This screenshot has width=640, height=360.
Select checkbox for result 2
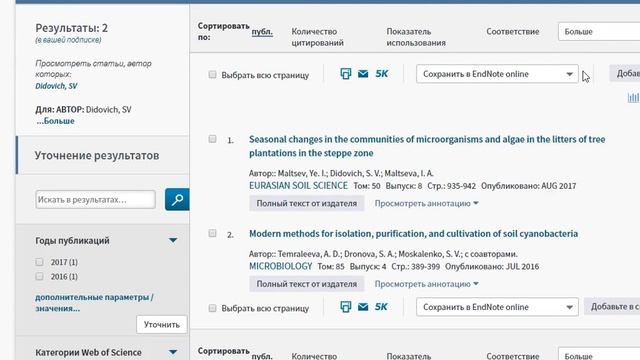pos(212,233)
